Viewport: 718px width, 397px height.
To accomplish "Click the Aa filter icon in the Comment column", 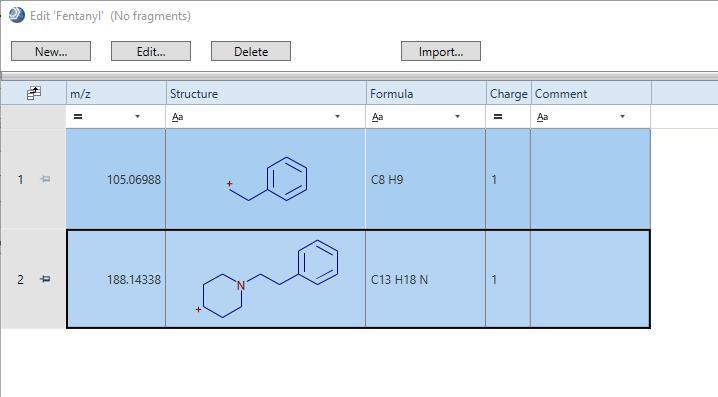I will click(543, 117).
